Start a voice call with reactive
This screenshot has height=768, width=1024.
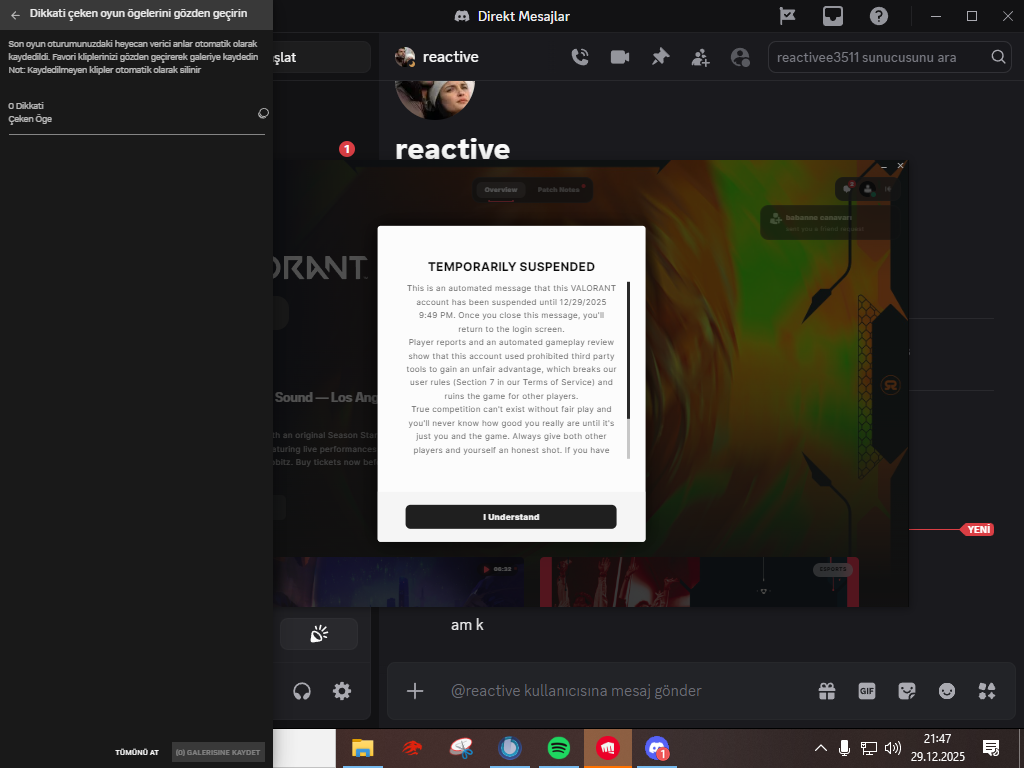click(x=580, y=57)
